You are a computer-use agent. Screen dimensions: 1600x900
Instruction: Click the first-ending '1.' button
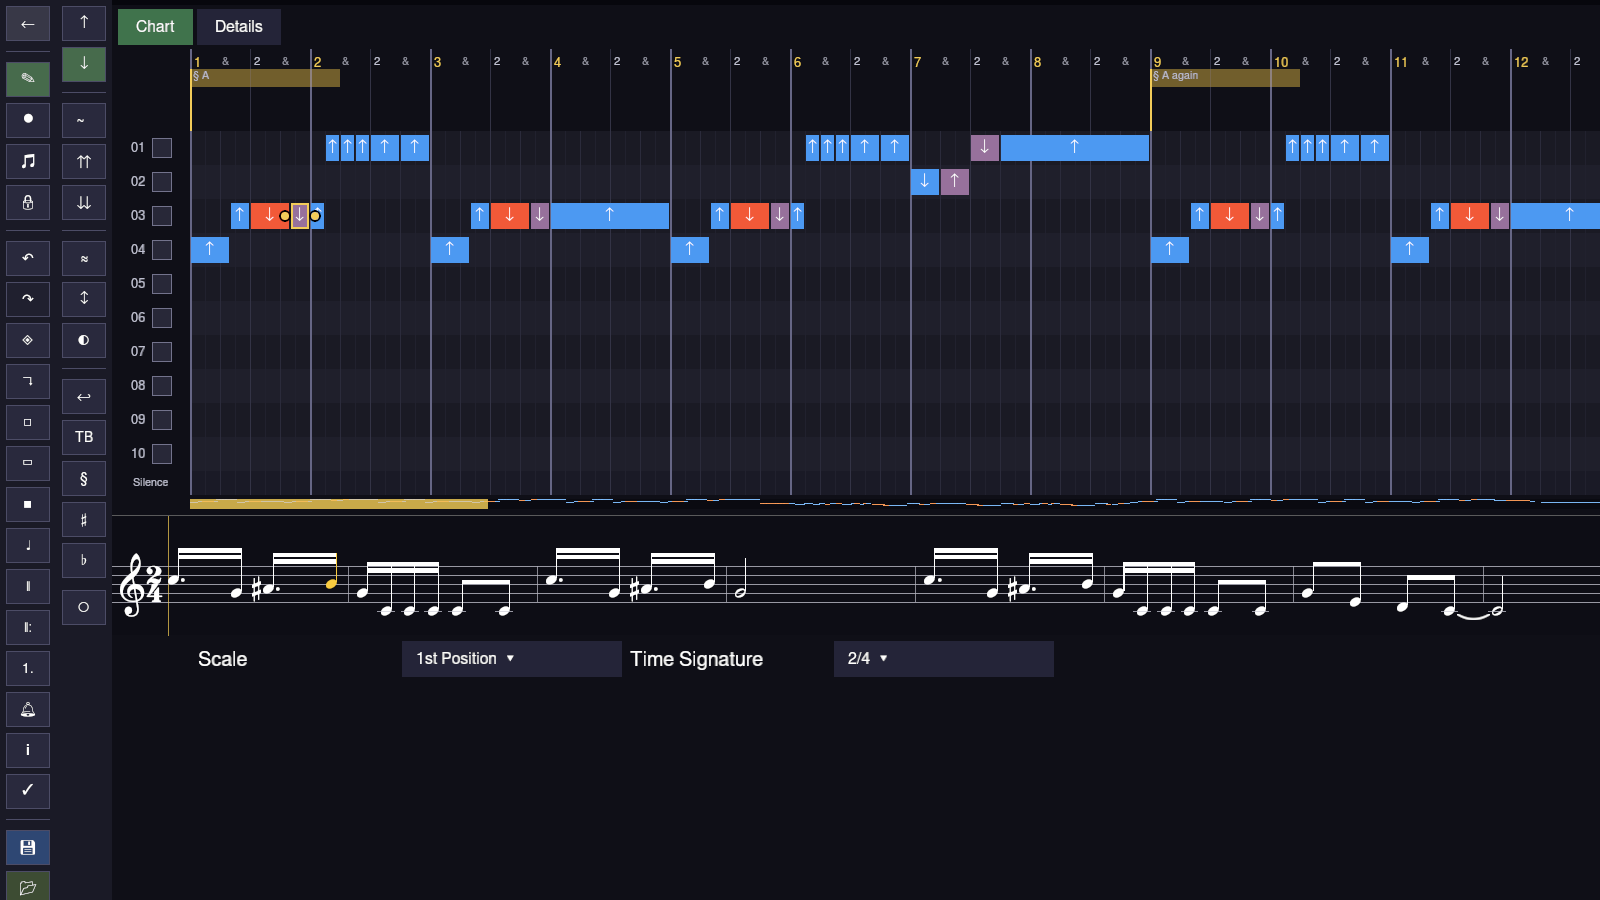pos(28,668)
